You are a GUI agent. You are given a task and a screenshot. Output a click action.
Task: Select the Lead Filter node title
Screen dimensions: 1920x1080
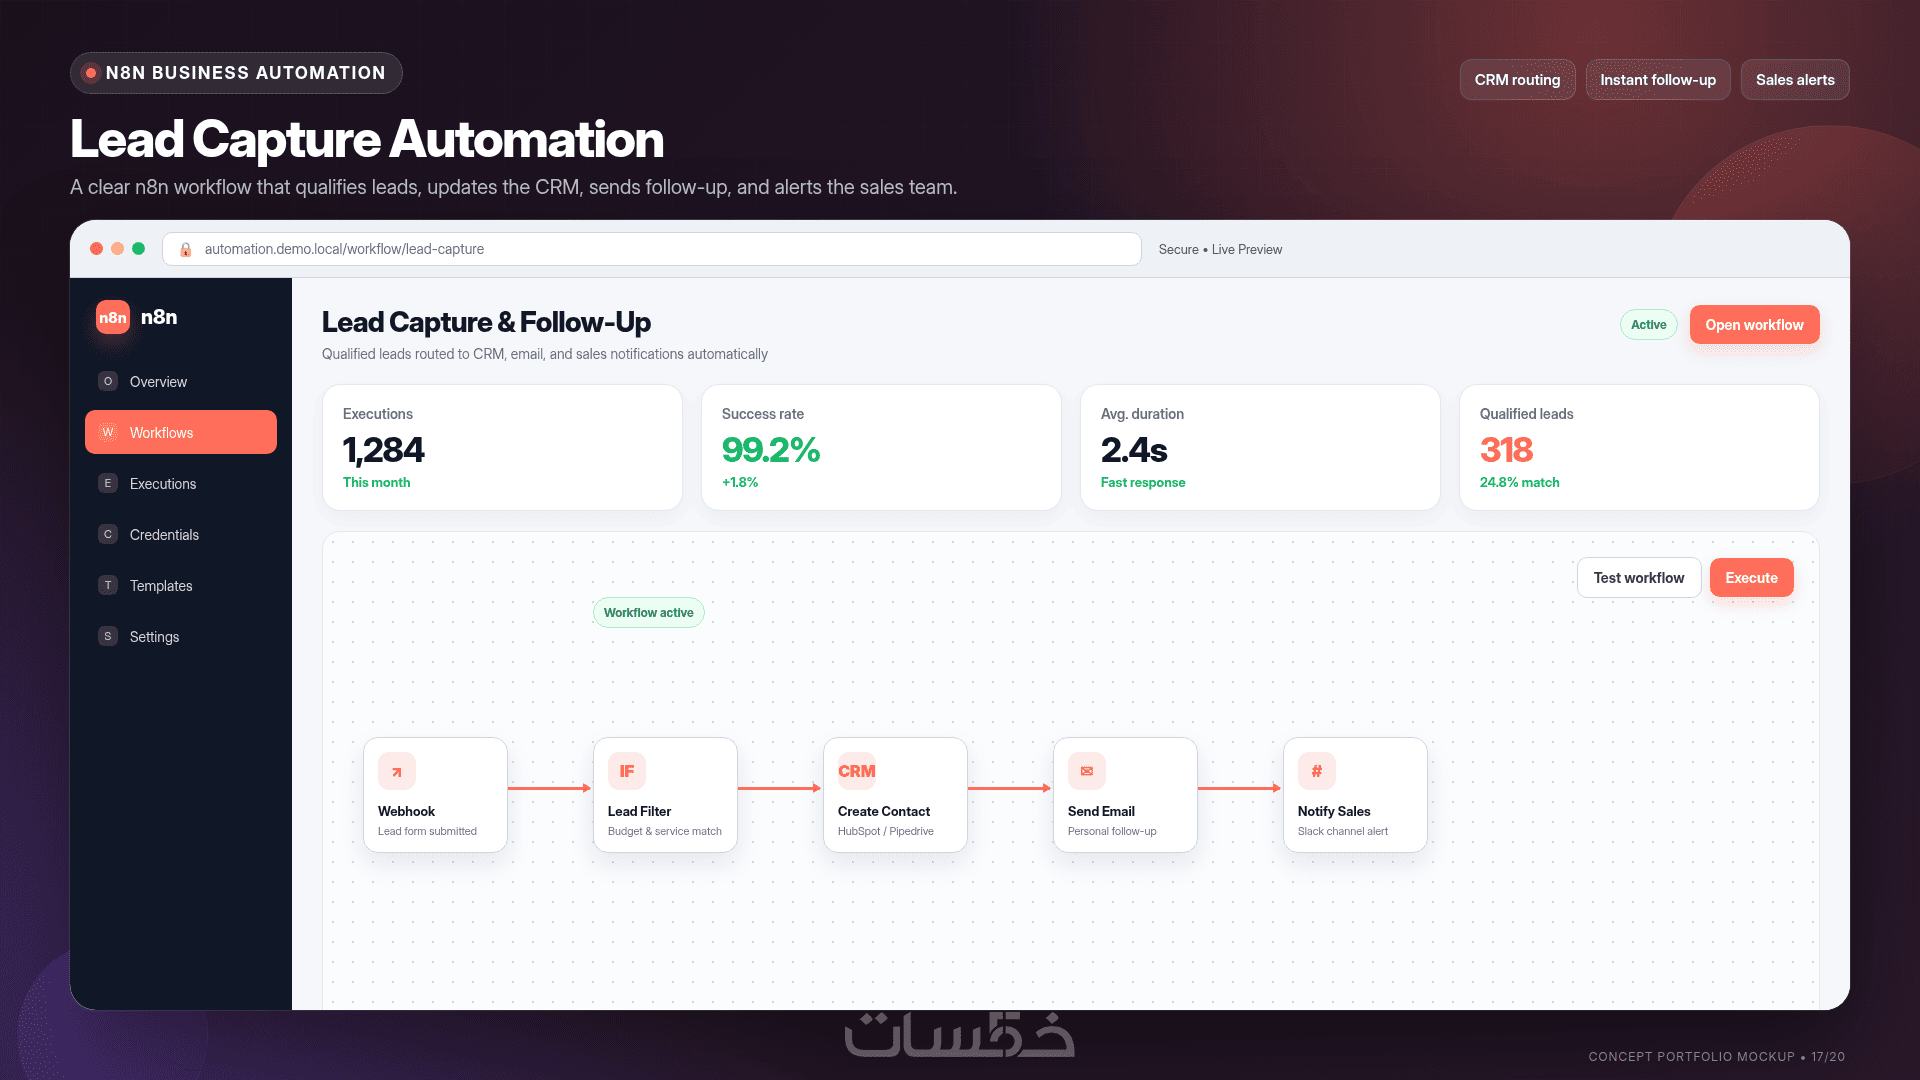[639, 811]
